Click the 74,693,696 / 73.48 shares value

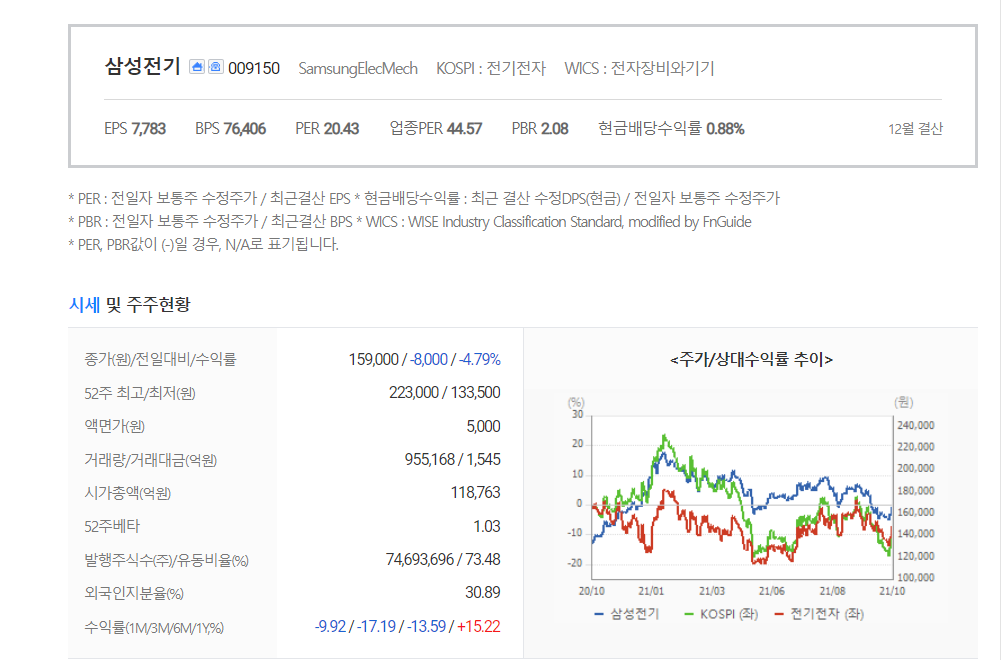443,560
